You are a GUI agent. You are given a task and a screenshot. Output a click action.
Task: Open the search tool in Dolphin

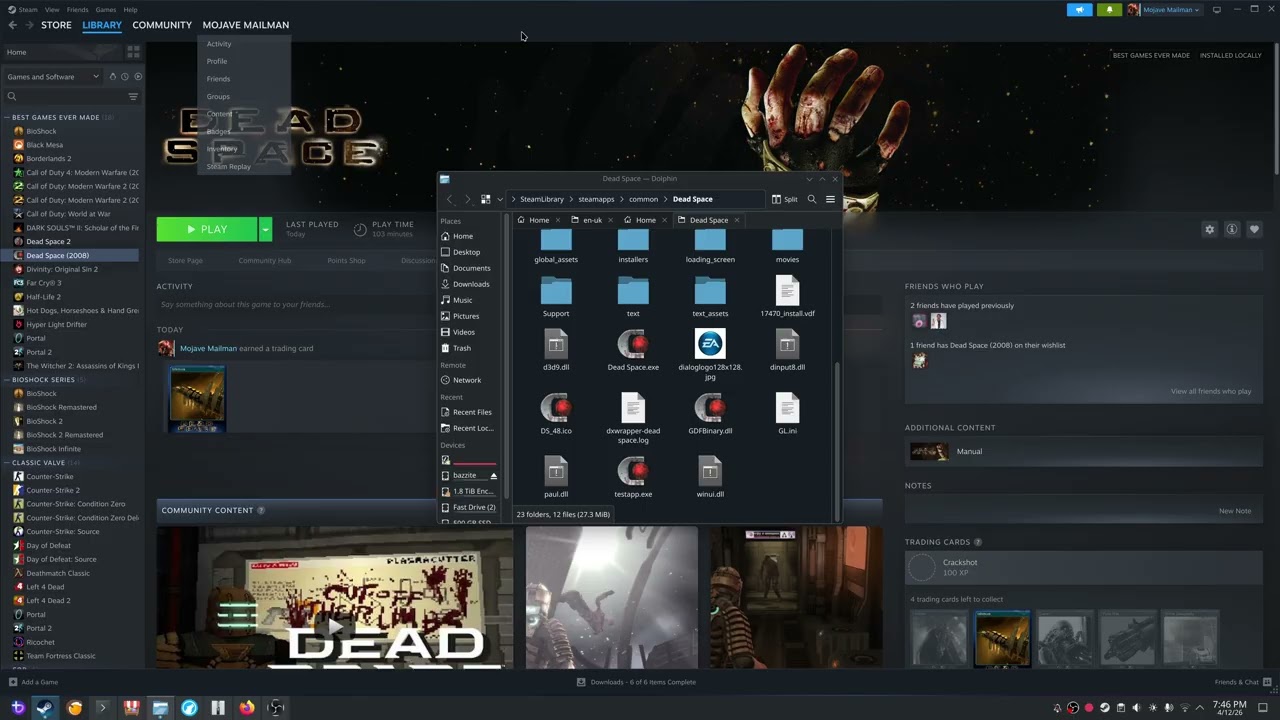coord(812,199)
